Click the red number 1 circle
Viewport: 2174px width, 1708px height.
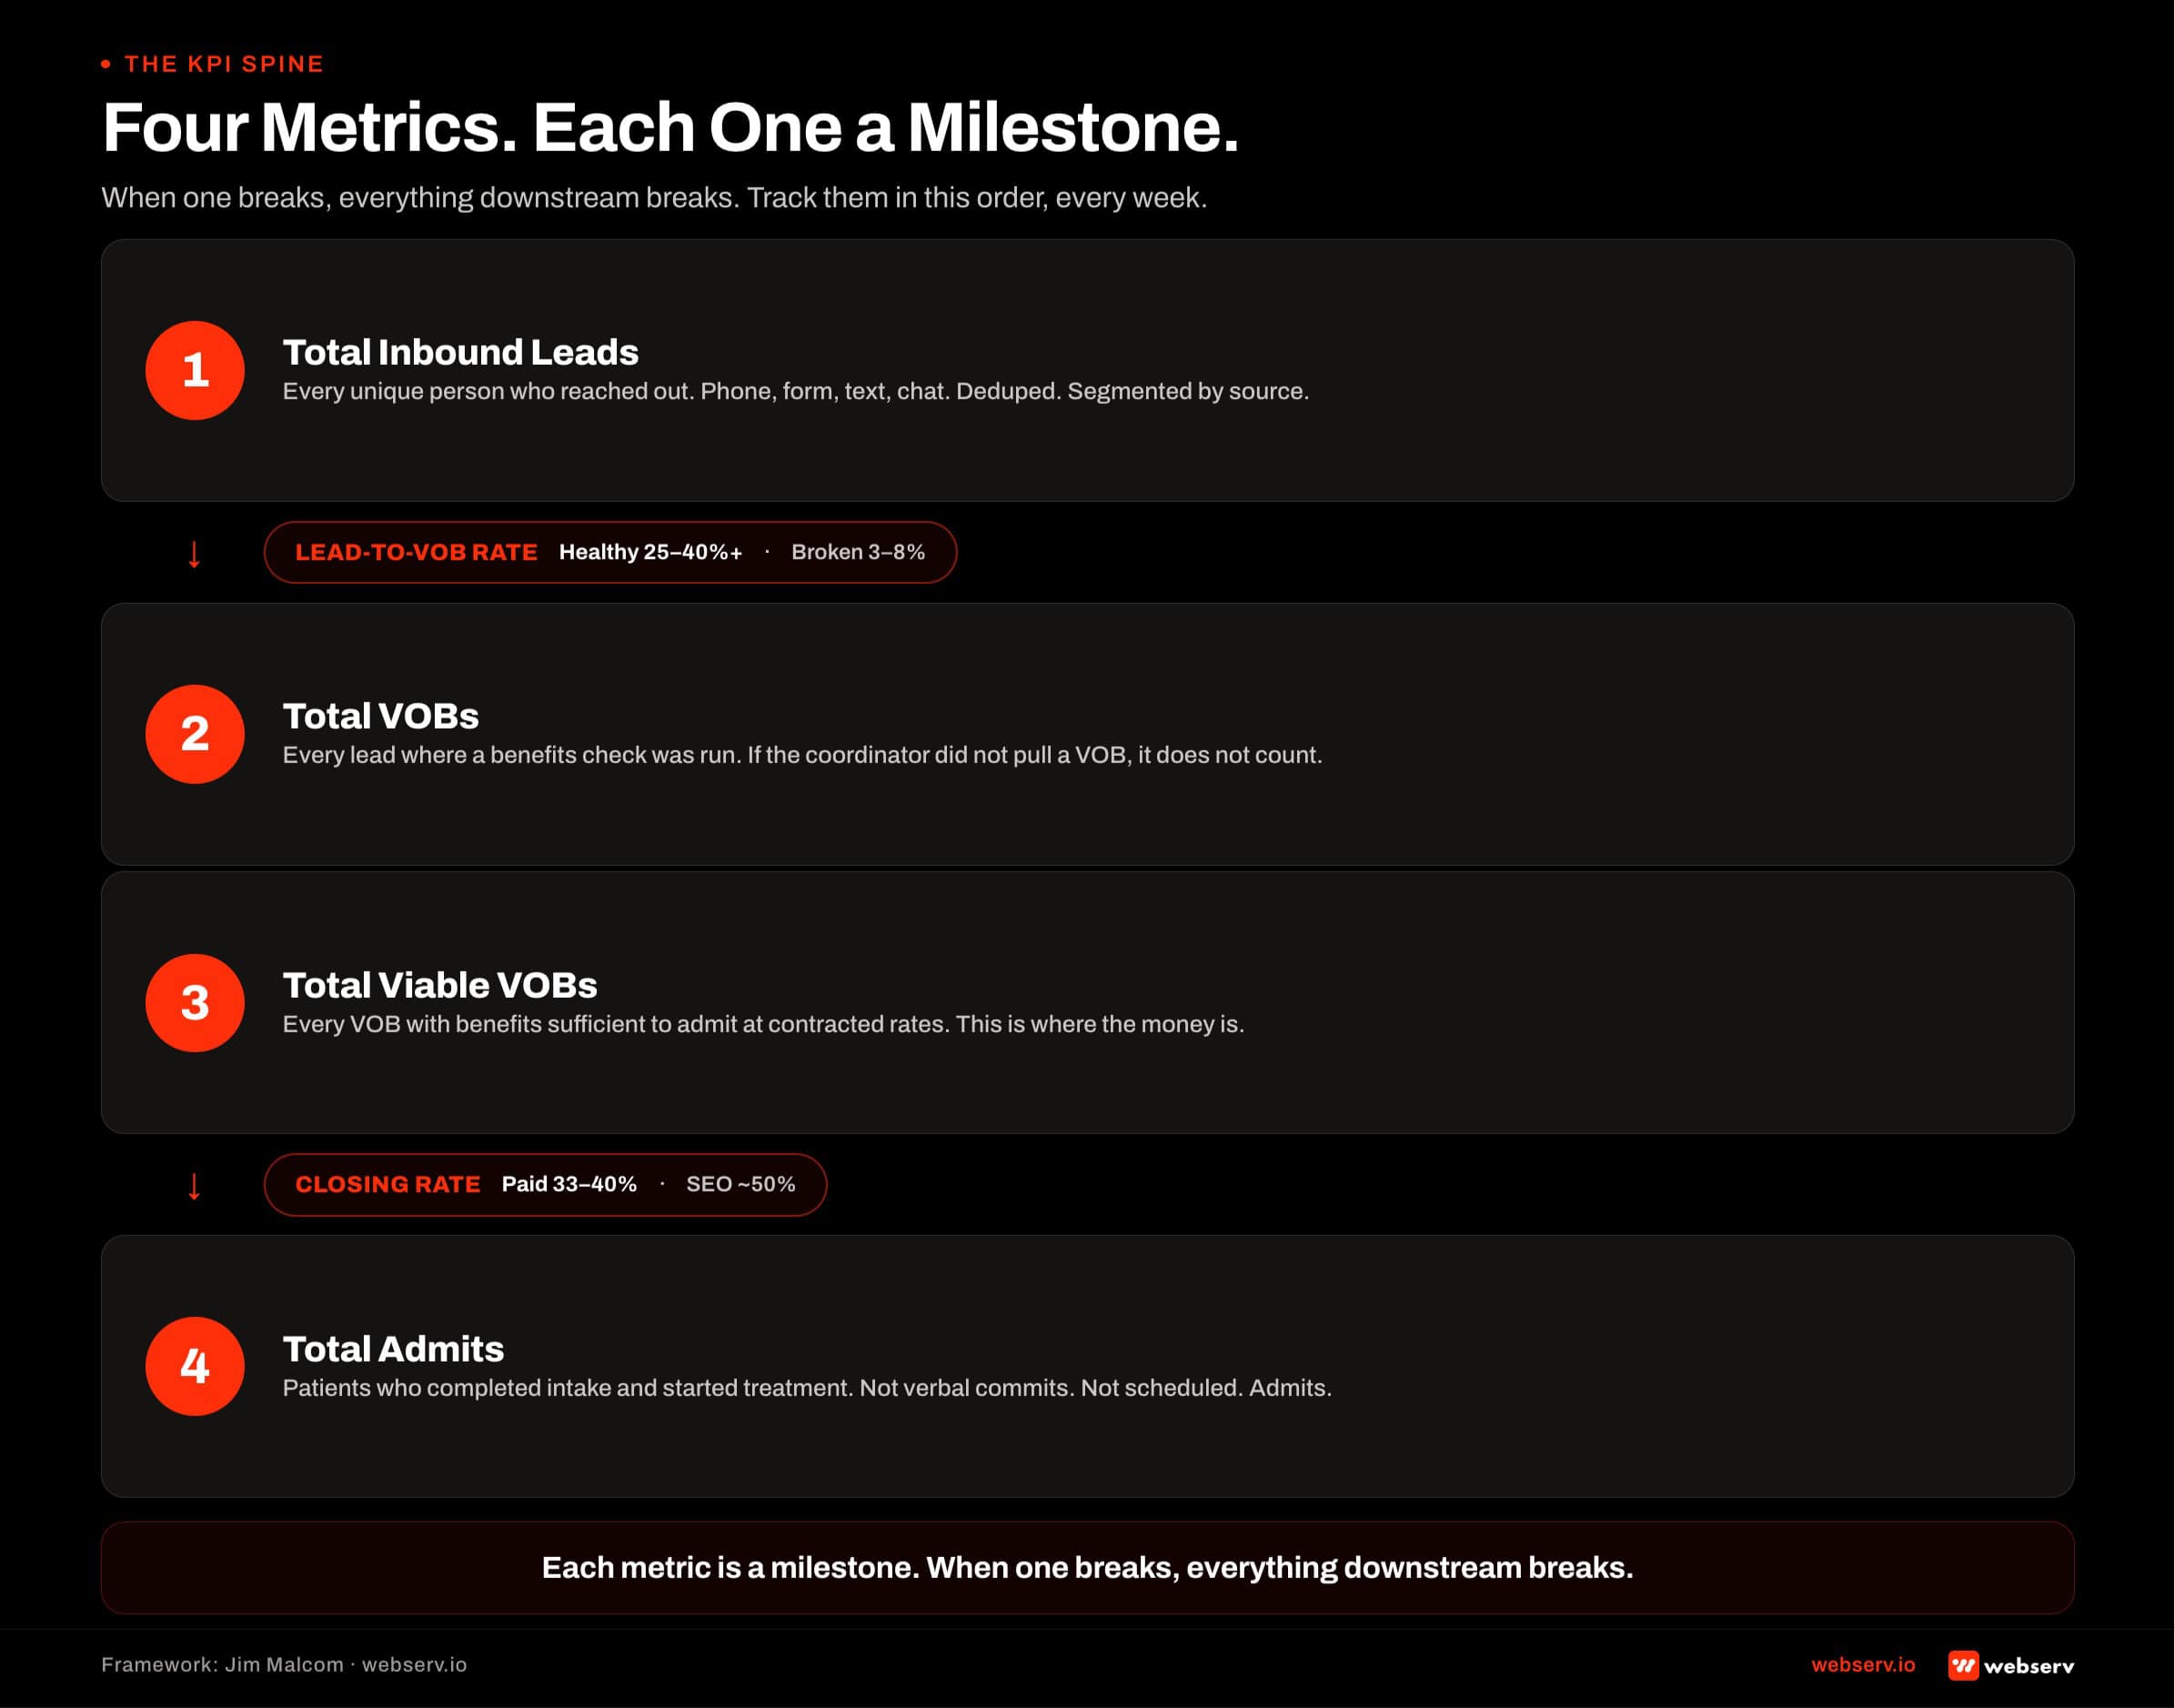coord(195,370)
